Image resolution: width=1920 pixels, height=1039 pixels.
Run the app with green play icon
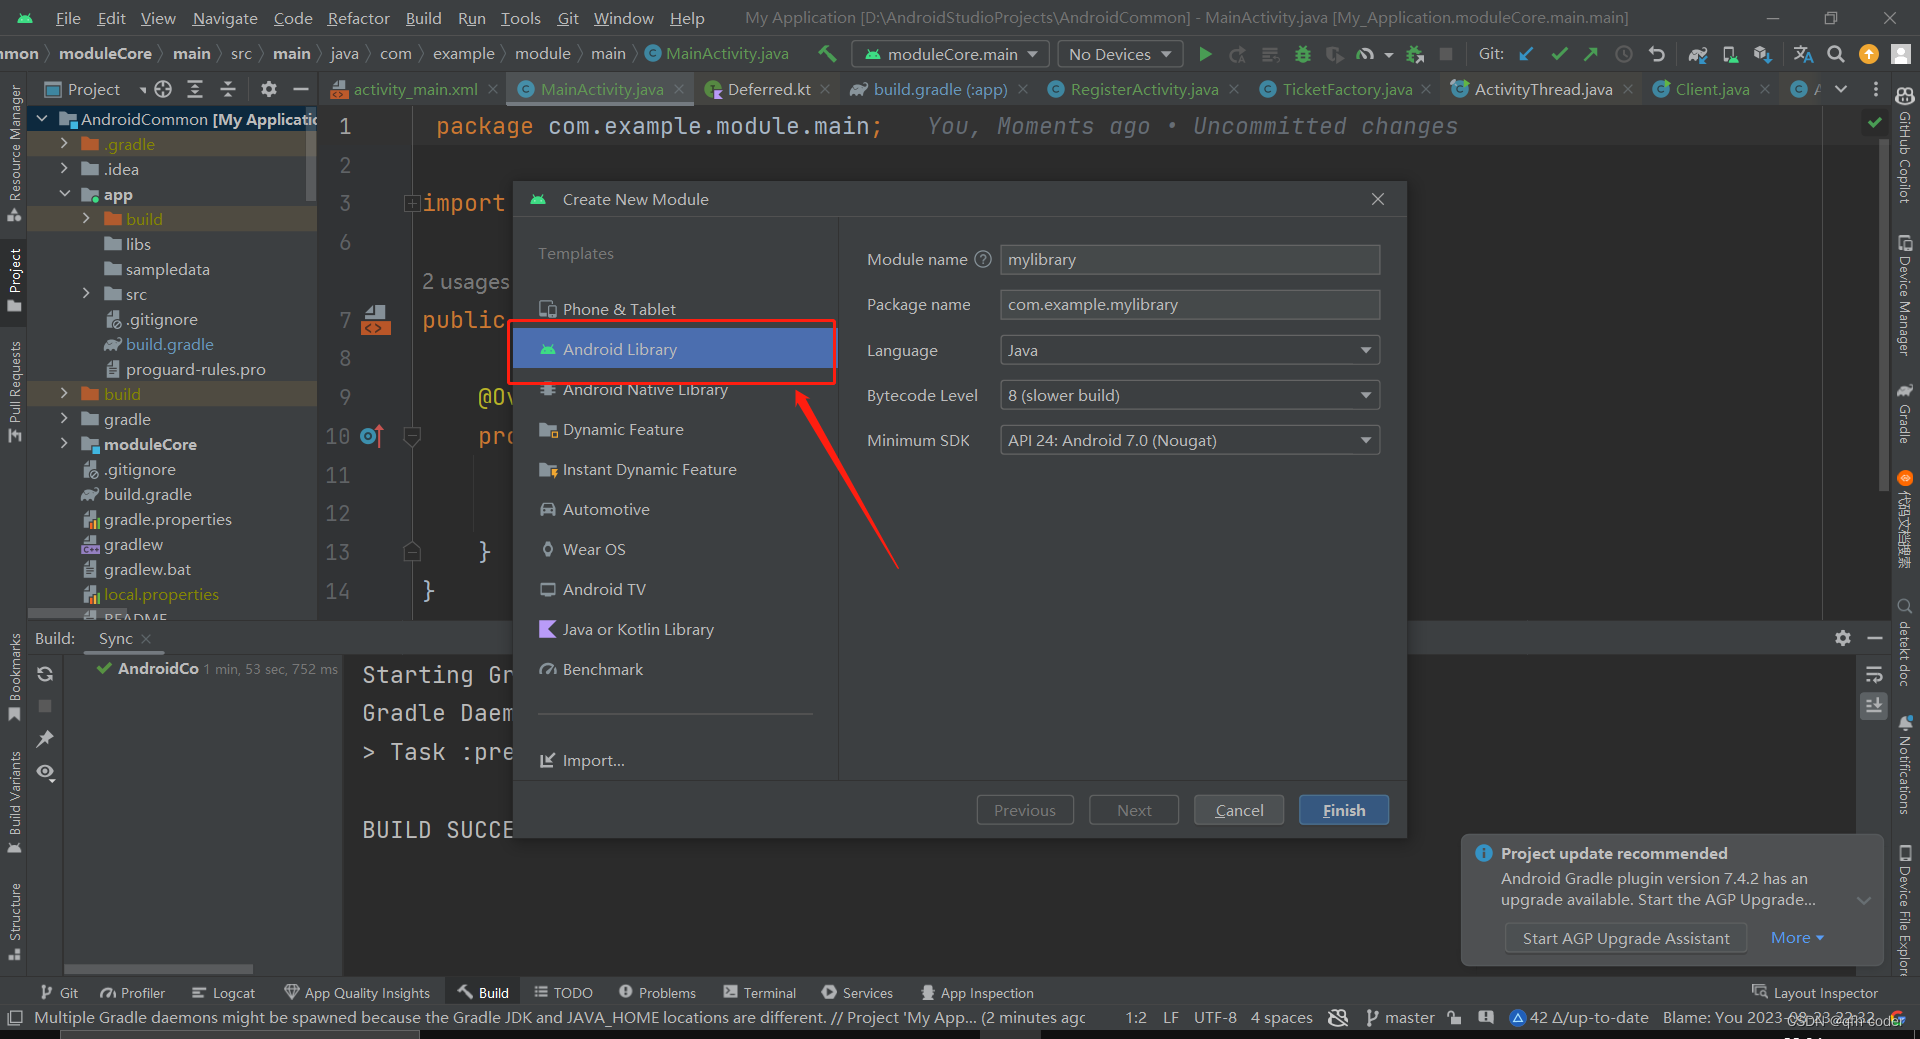pyautogui.click(x=1205, y=54)
